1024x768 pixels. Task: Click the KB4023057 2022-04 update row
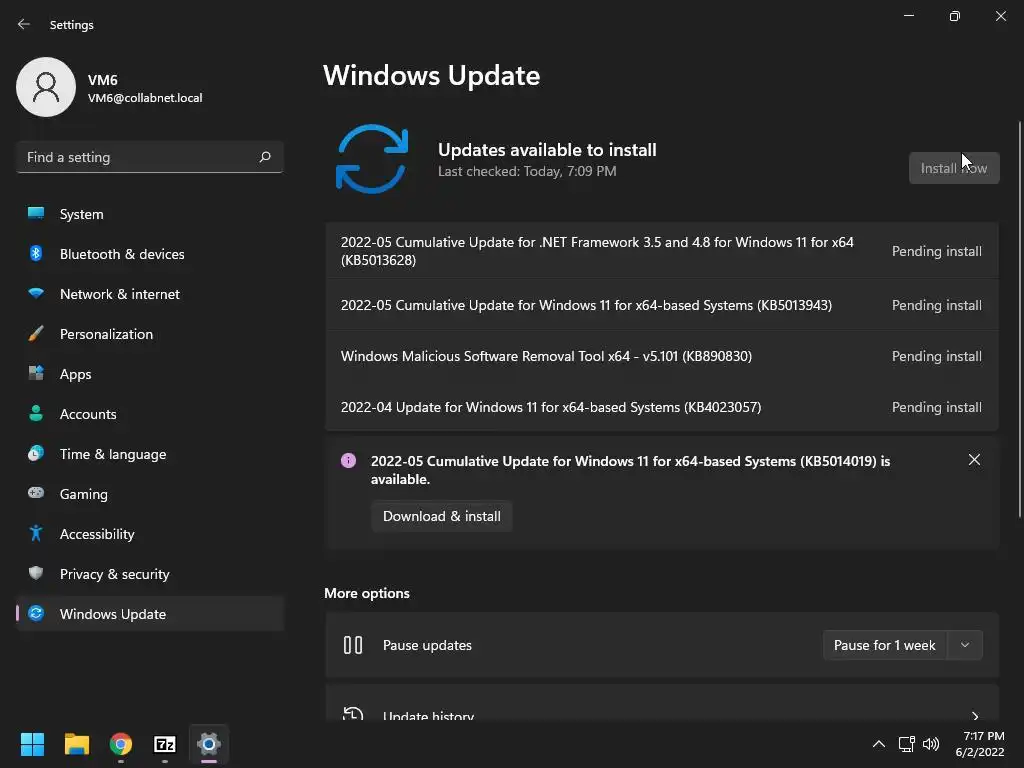click(x=662, y=407)
